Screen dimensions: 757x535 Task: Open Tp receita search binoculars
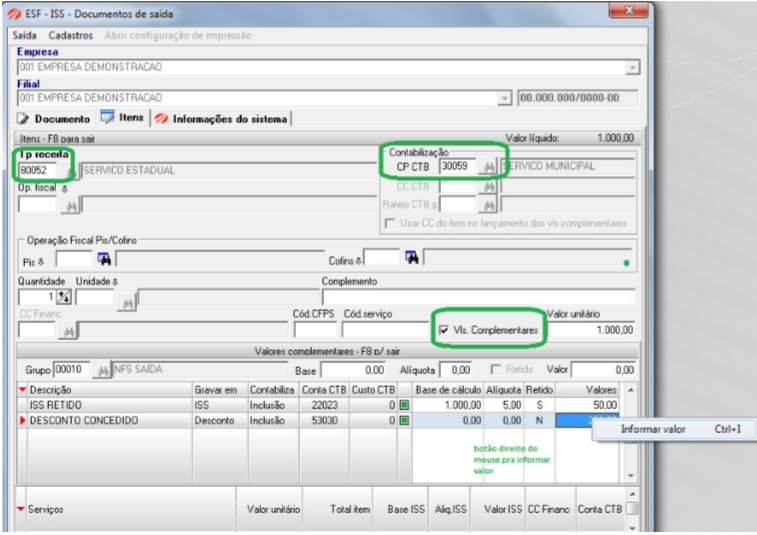70,171
